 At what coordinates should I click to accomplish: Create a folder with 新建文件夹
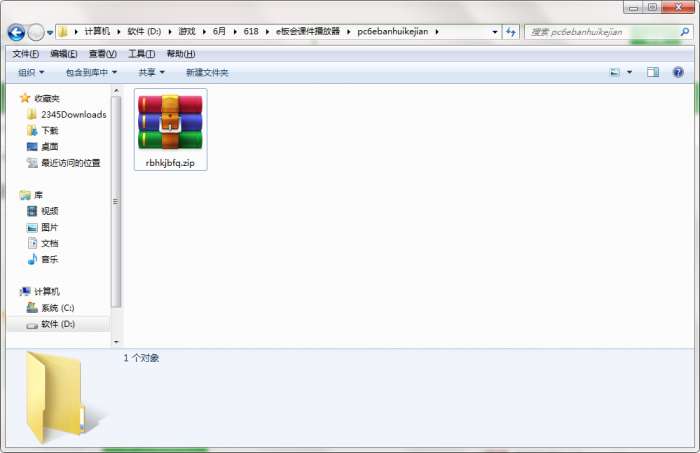point(207,72)
